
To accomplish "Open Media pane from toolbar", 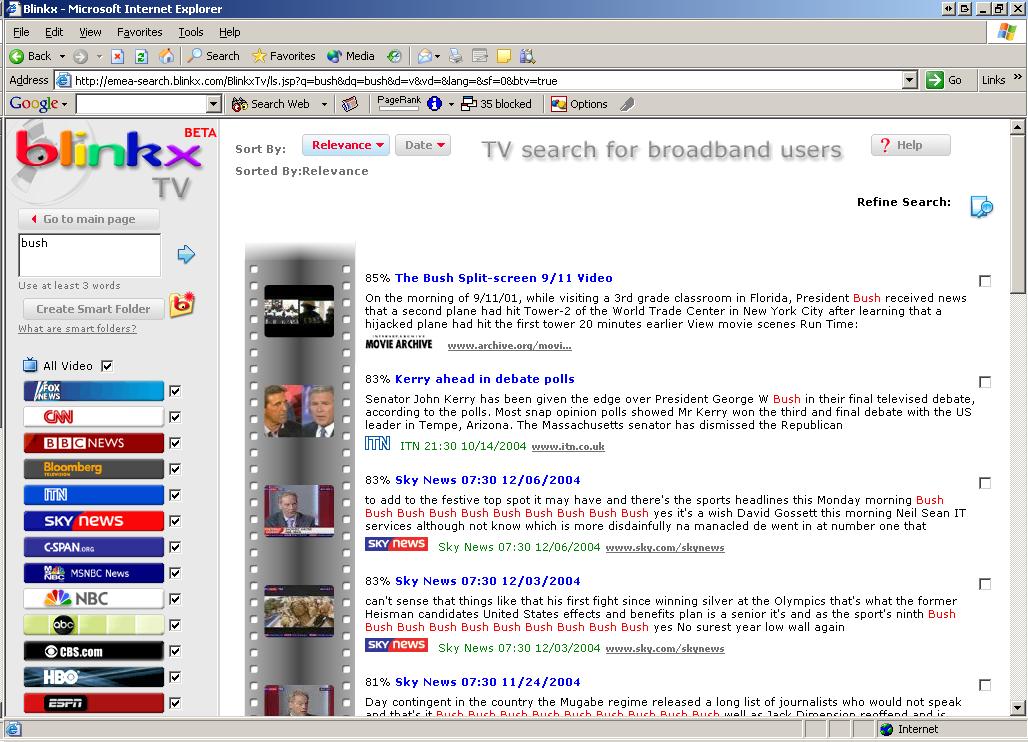I will click(x=351, y=56).
